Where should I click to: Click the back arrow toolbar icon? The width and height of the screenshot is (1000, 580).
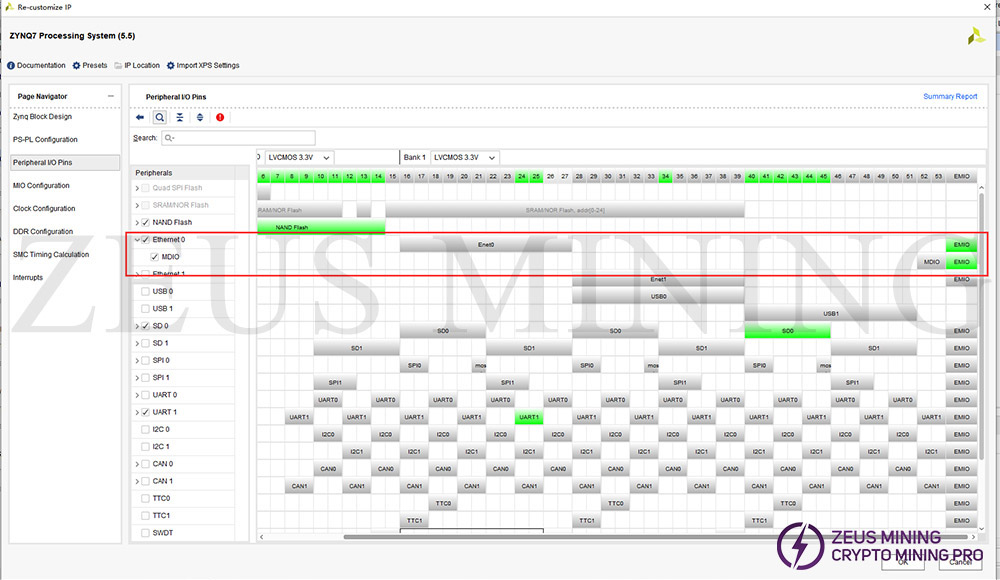[140, 117]
